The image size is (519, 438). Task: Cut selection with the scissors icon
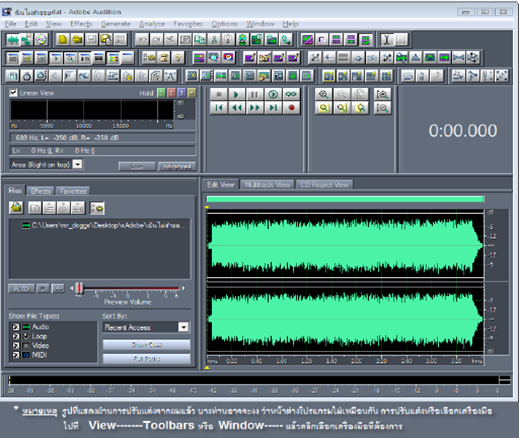[x=214, y=40]
